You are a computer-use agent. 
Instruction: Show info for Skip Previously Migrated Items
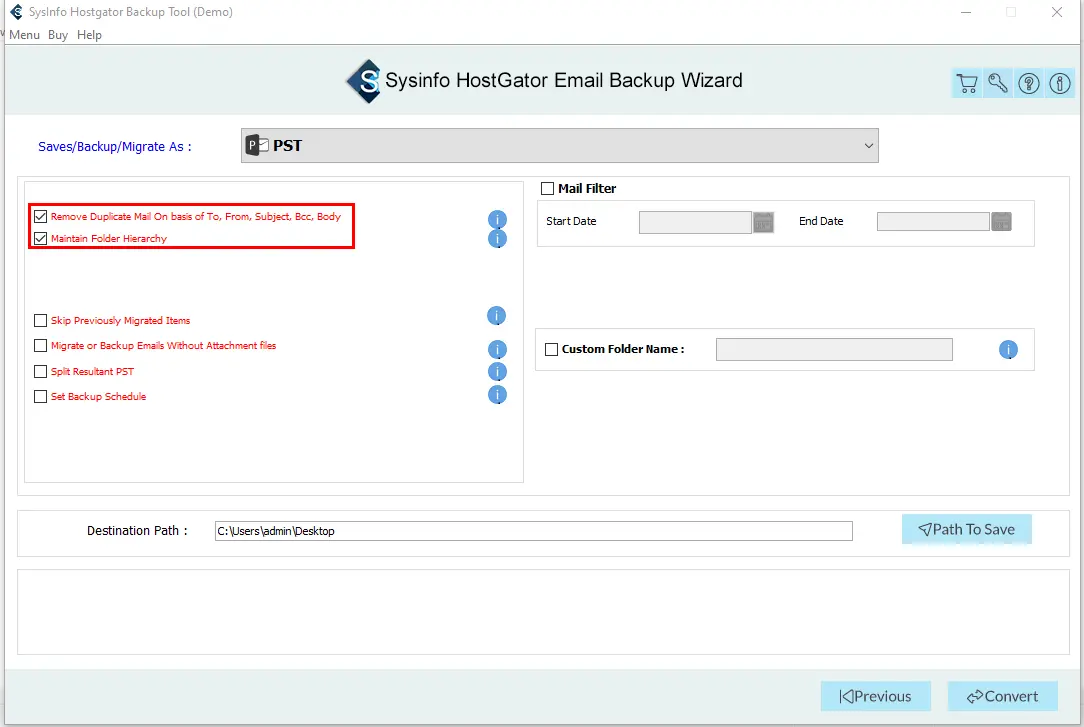[x=496, y=316]
